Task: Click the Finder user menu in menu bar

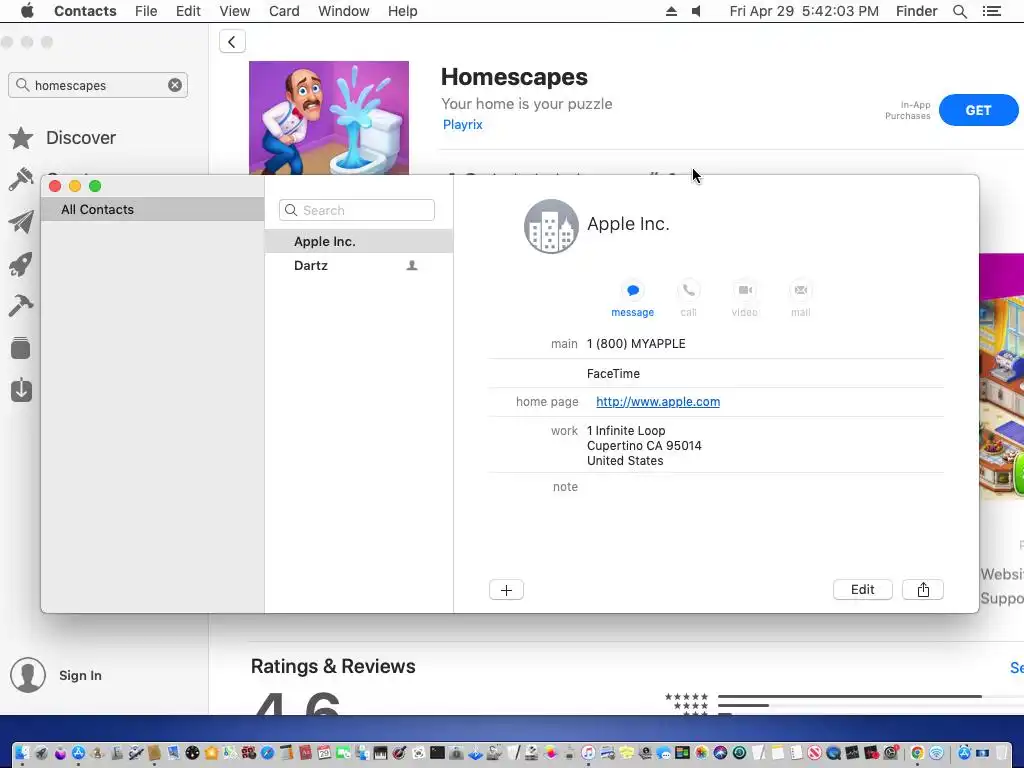Action: point(916,11)
